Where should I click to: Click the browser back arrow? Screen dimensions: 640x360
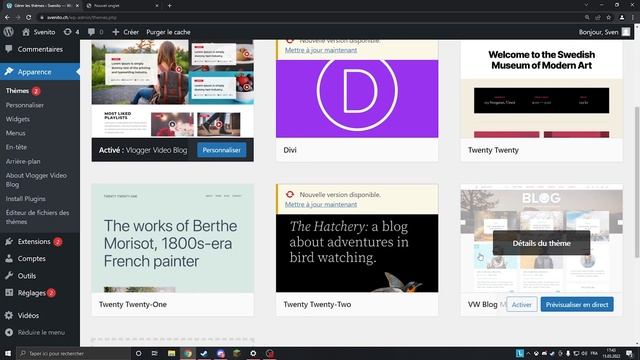click(7, 18)
